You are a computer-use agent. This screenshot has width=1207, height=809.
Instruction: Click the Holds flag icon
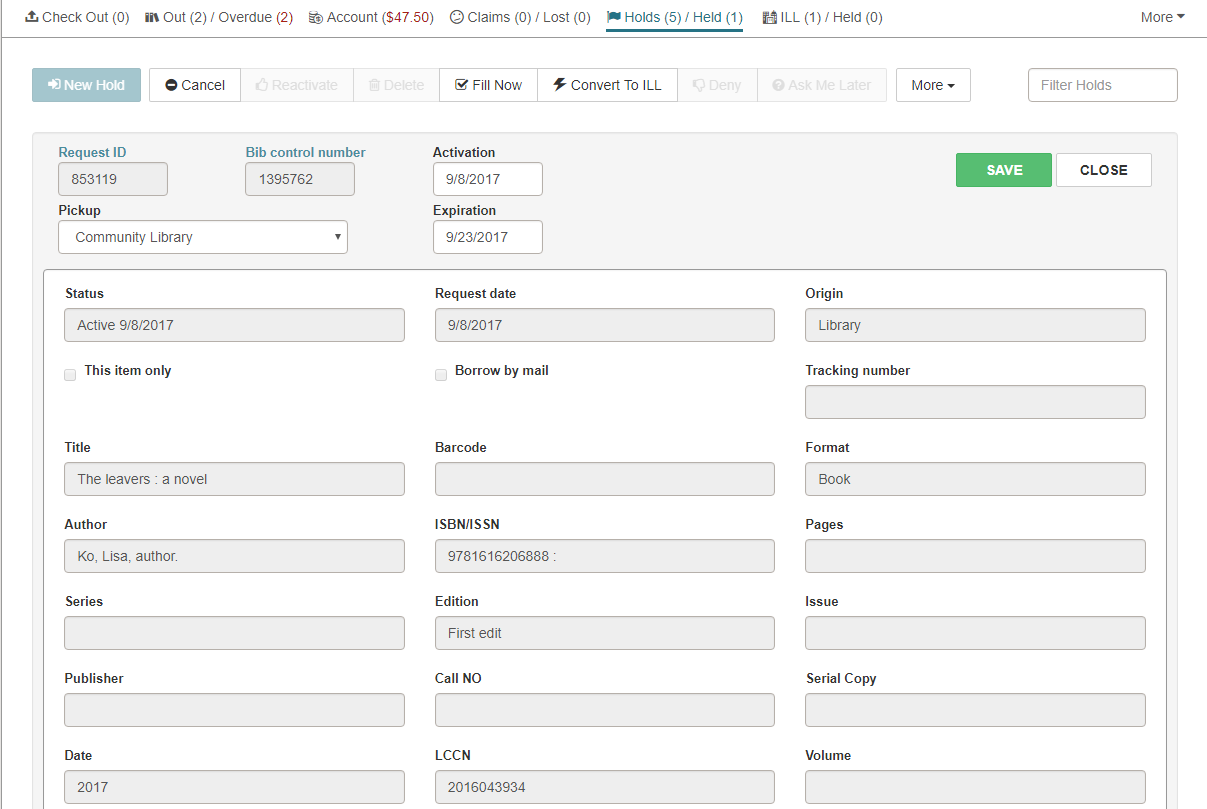coord(614,17)
